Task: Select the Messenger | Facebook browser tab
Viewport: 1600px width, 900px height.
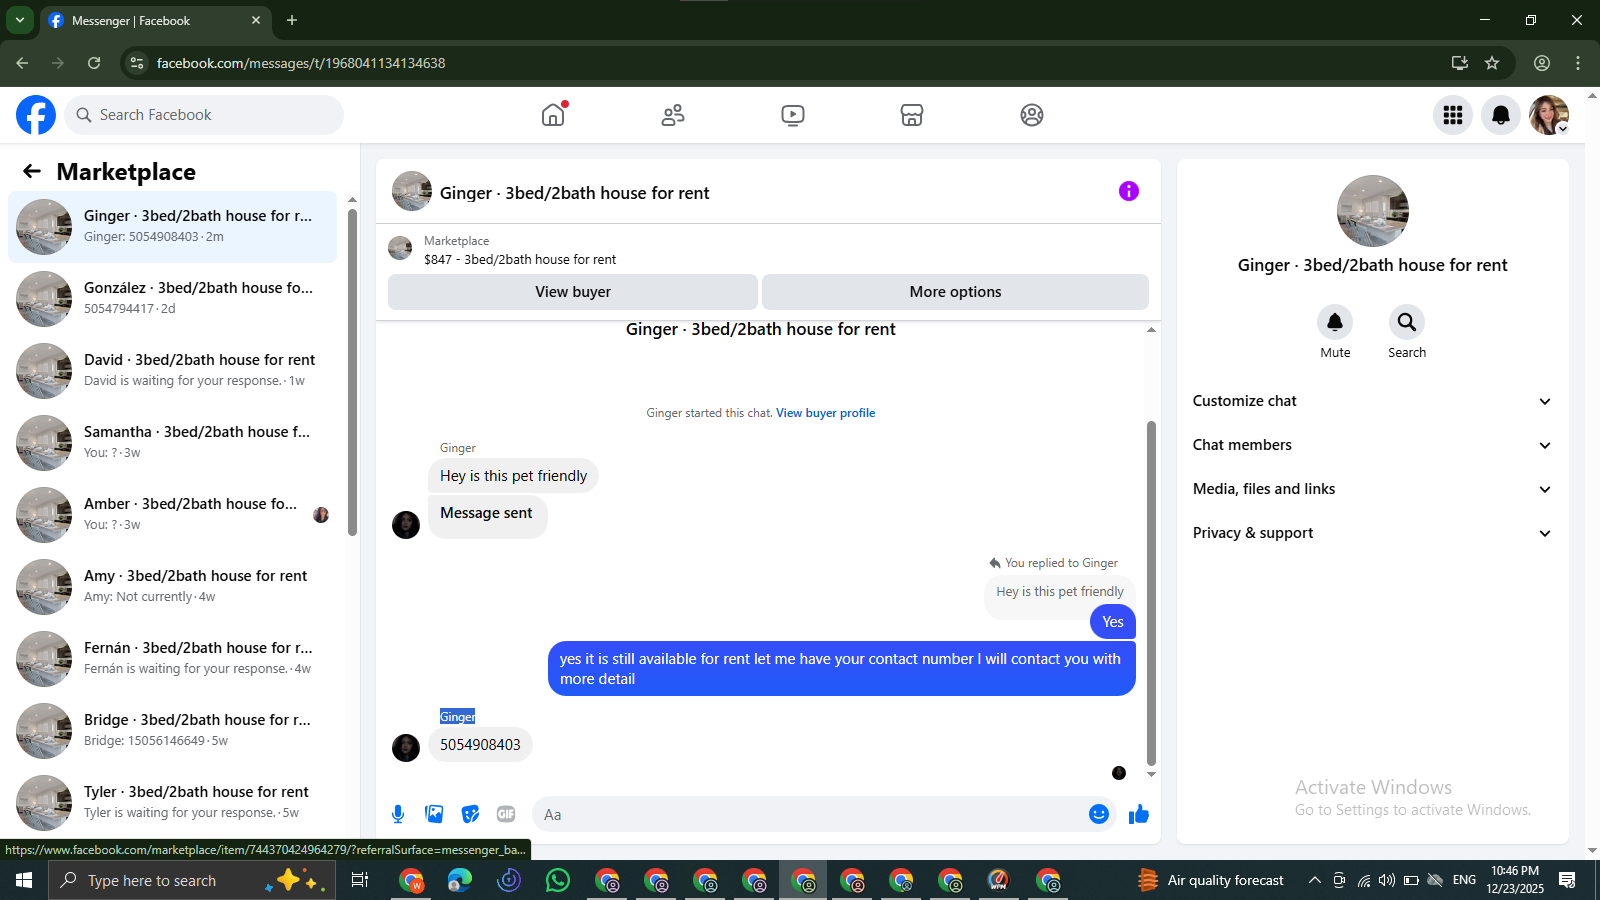Action: click(x=155, y=20)
